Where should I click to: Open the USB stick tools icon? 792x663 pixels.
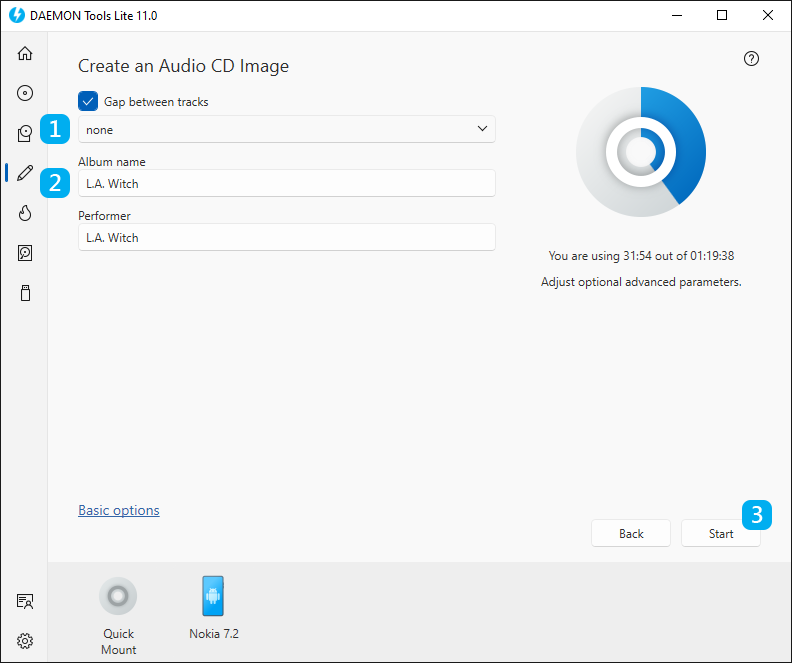point(25,293)
